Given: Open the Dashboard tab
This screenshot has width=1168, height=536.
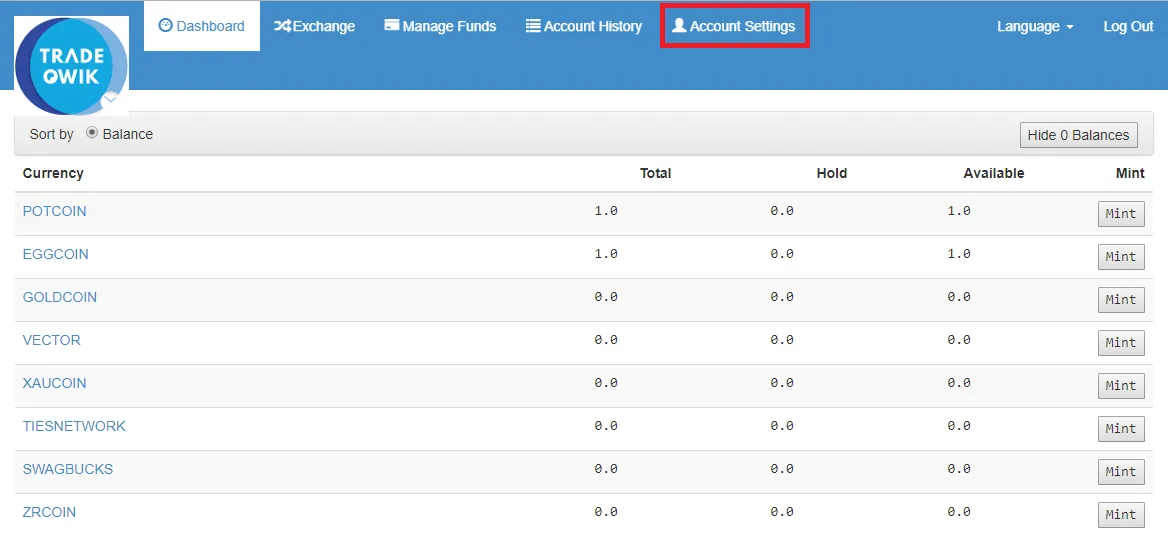Looking at the screenshot, I should click(202, 26).
